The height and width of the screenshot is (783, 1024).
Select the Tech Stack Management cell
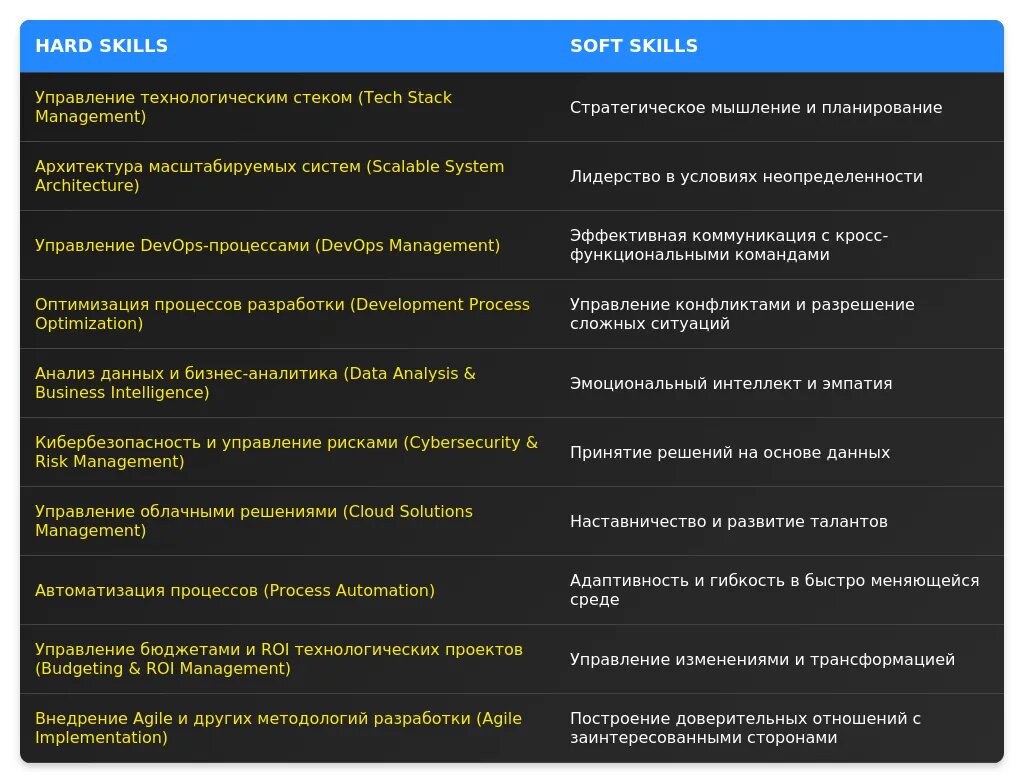[x=287, y=107]
